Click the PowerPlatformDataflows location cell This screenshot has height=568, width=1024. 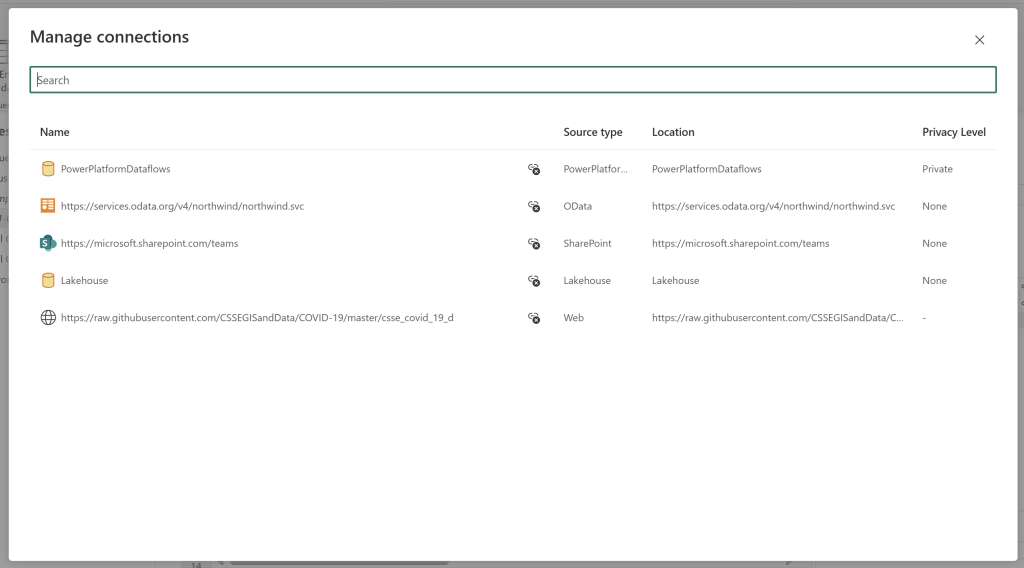point(707,169)
